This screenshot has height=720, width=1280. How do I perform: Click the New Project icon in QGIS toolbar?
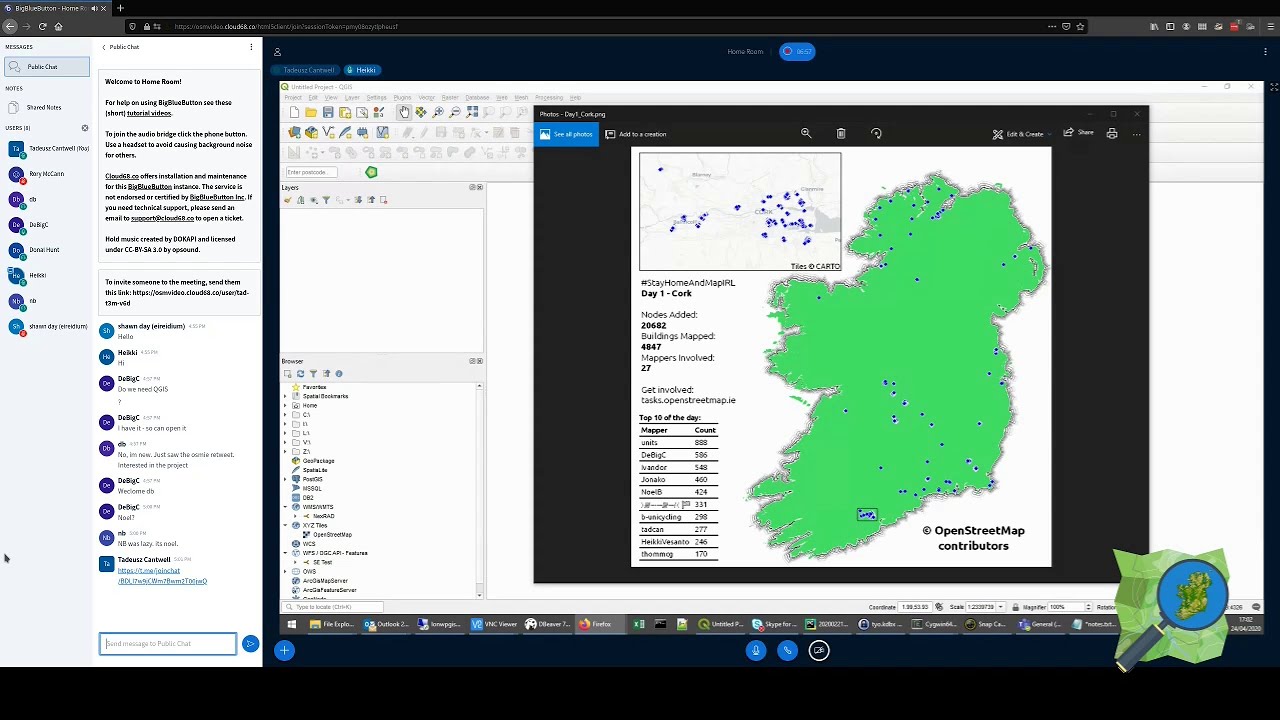[294, 113]
